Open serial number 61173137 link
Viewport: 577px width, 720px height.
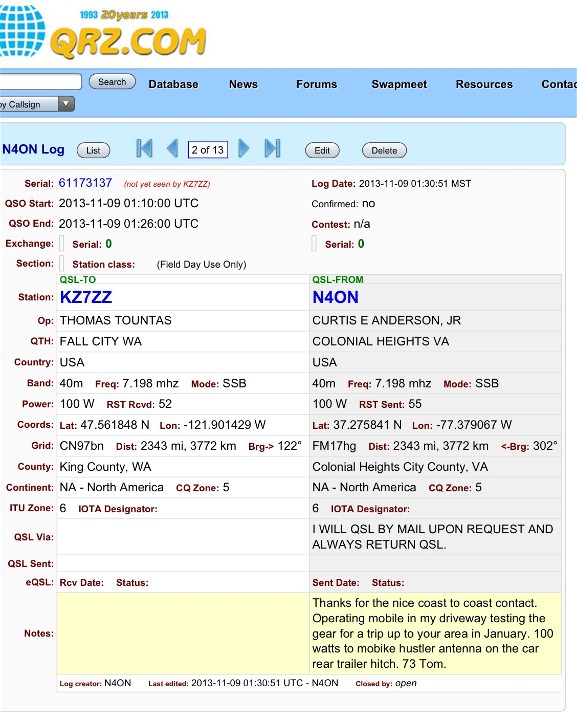coord(85,183)
